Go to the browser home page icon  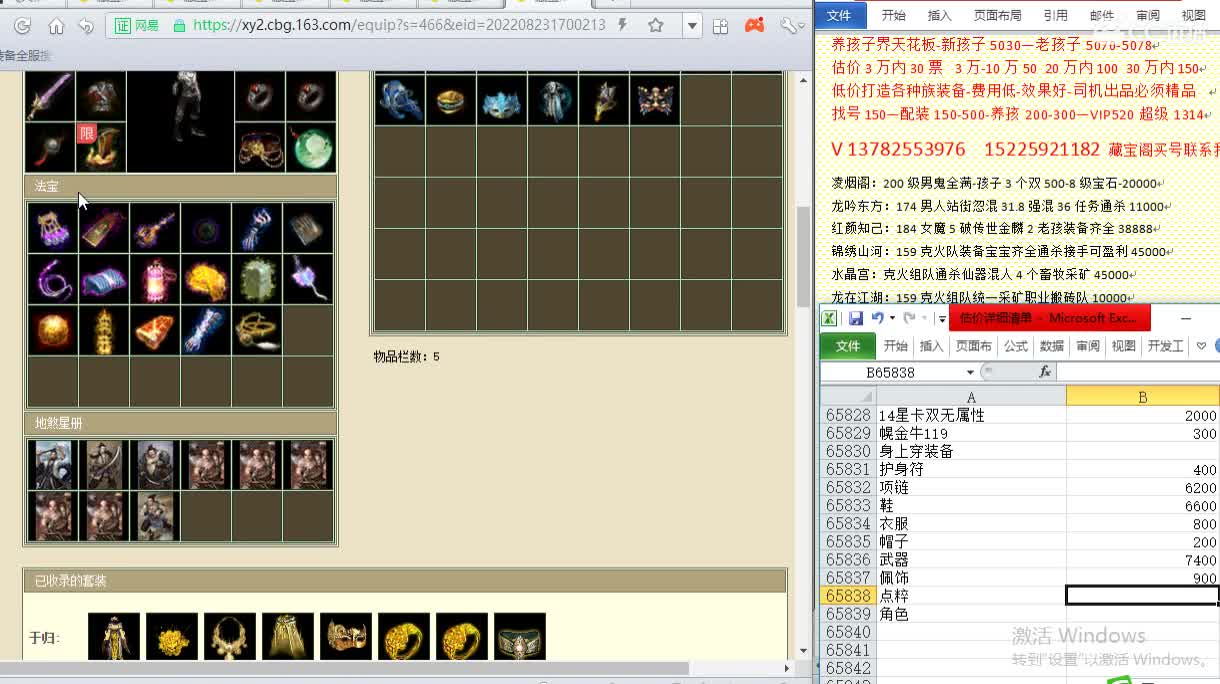[x=56, y=26]
